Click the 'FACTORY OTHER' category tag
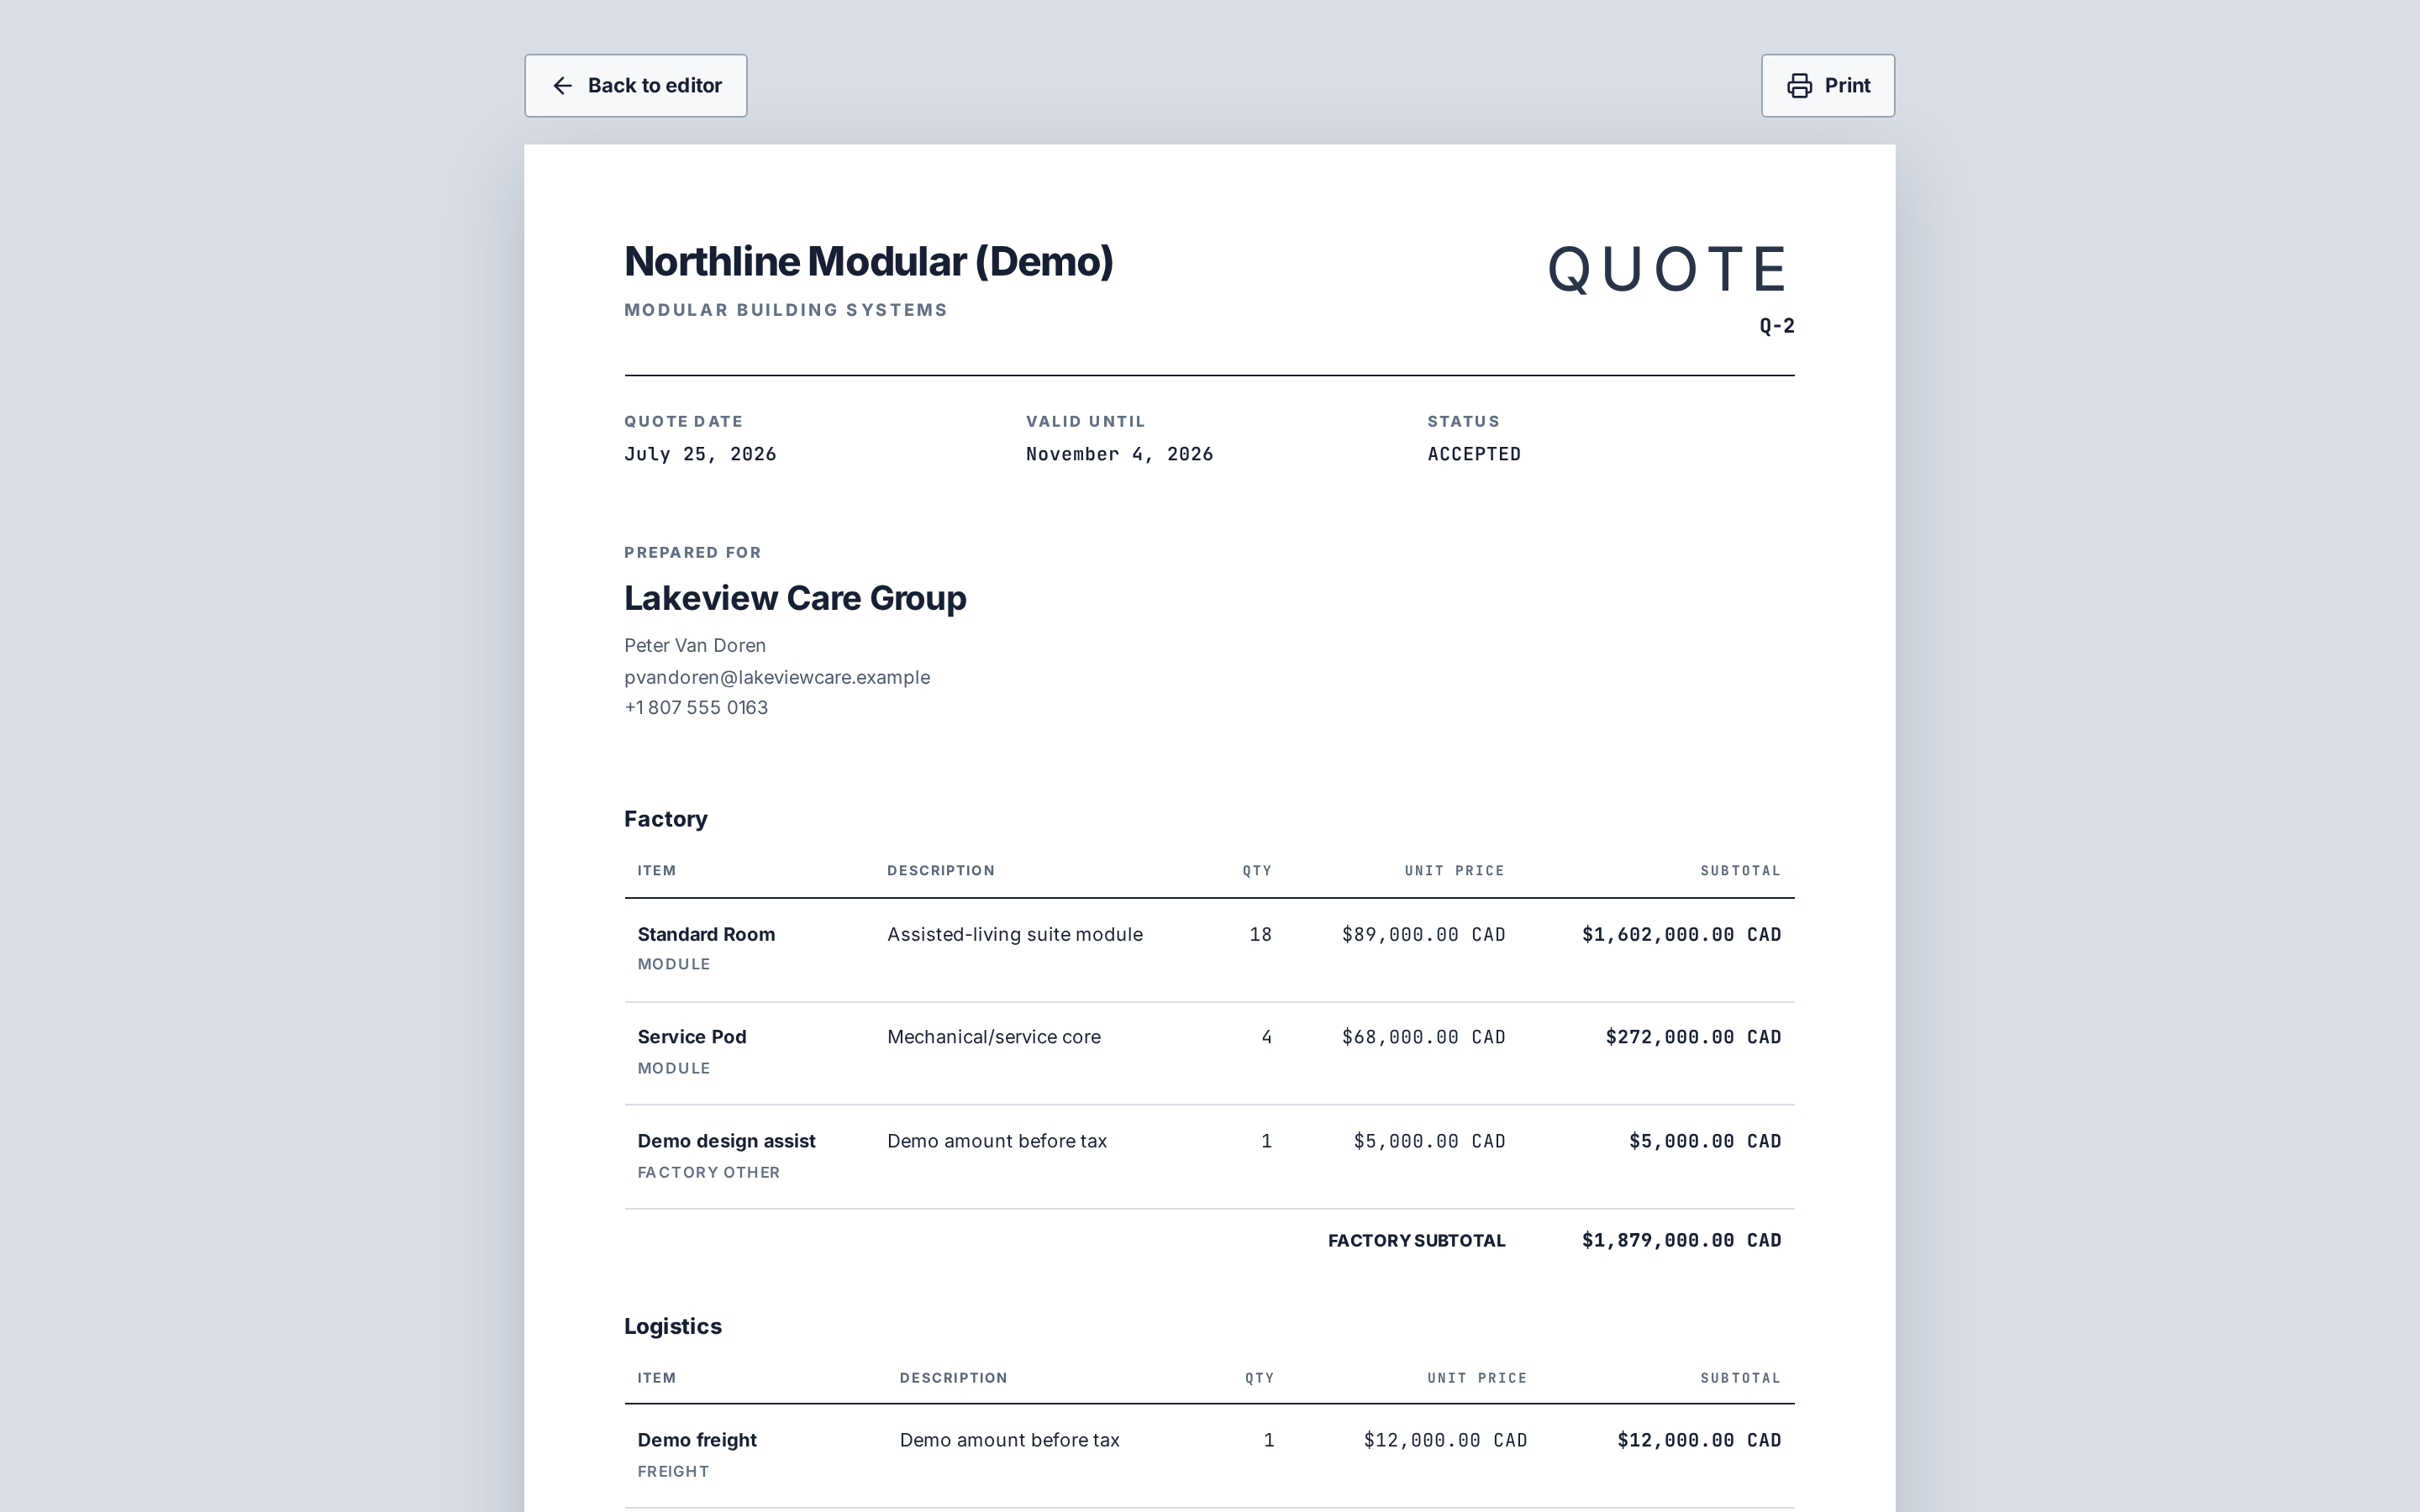The height and width of the screenshot is (1512, 2420). coord(708,1173)
